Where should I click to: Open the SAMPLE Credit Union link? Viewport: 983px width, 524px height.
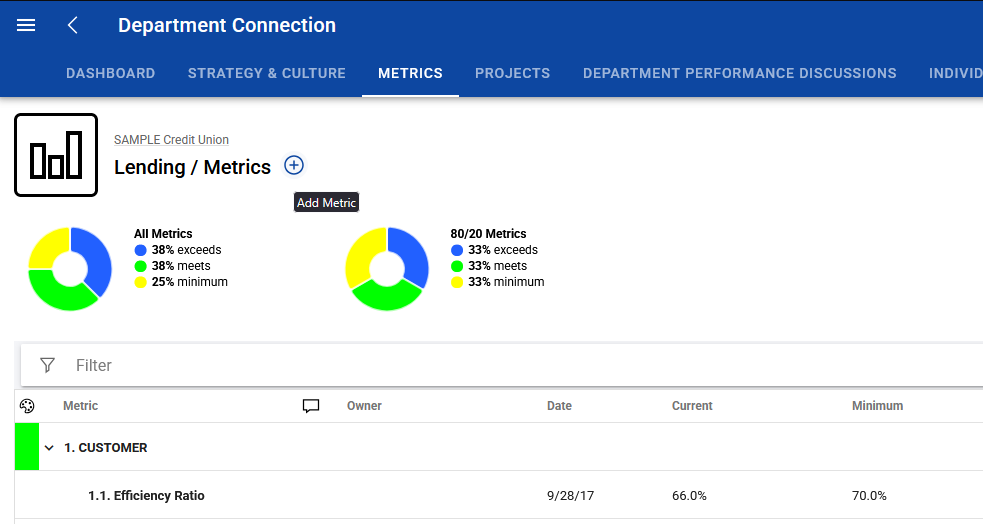171,140
